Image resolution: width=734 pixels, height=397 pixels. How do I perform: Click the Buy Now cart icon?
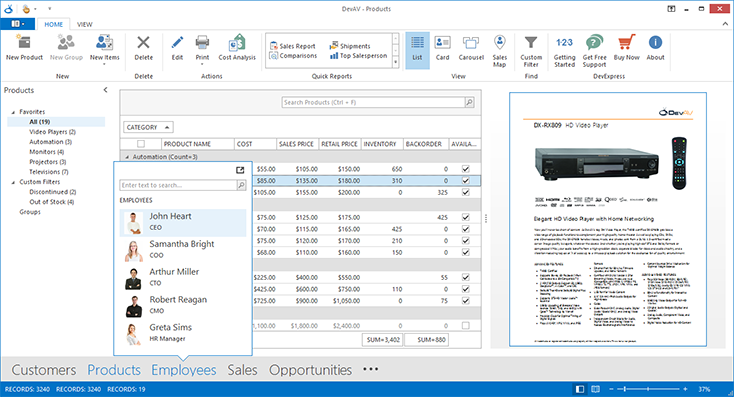coord(626,42)
